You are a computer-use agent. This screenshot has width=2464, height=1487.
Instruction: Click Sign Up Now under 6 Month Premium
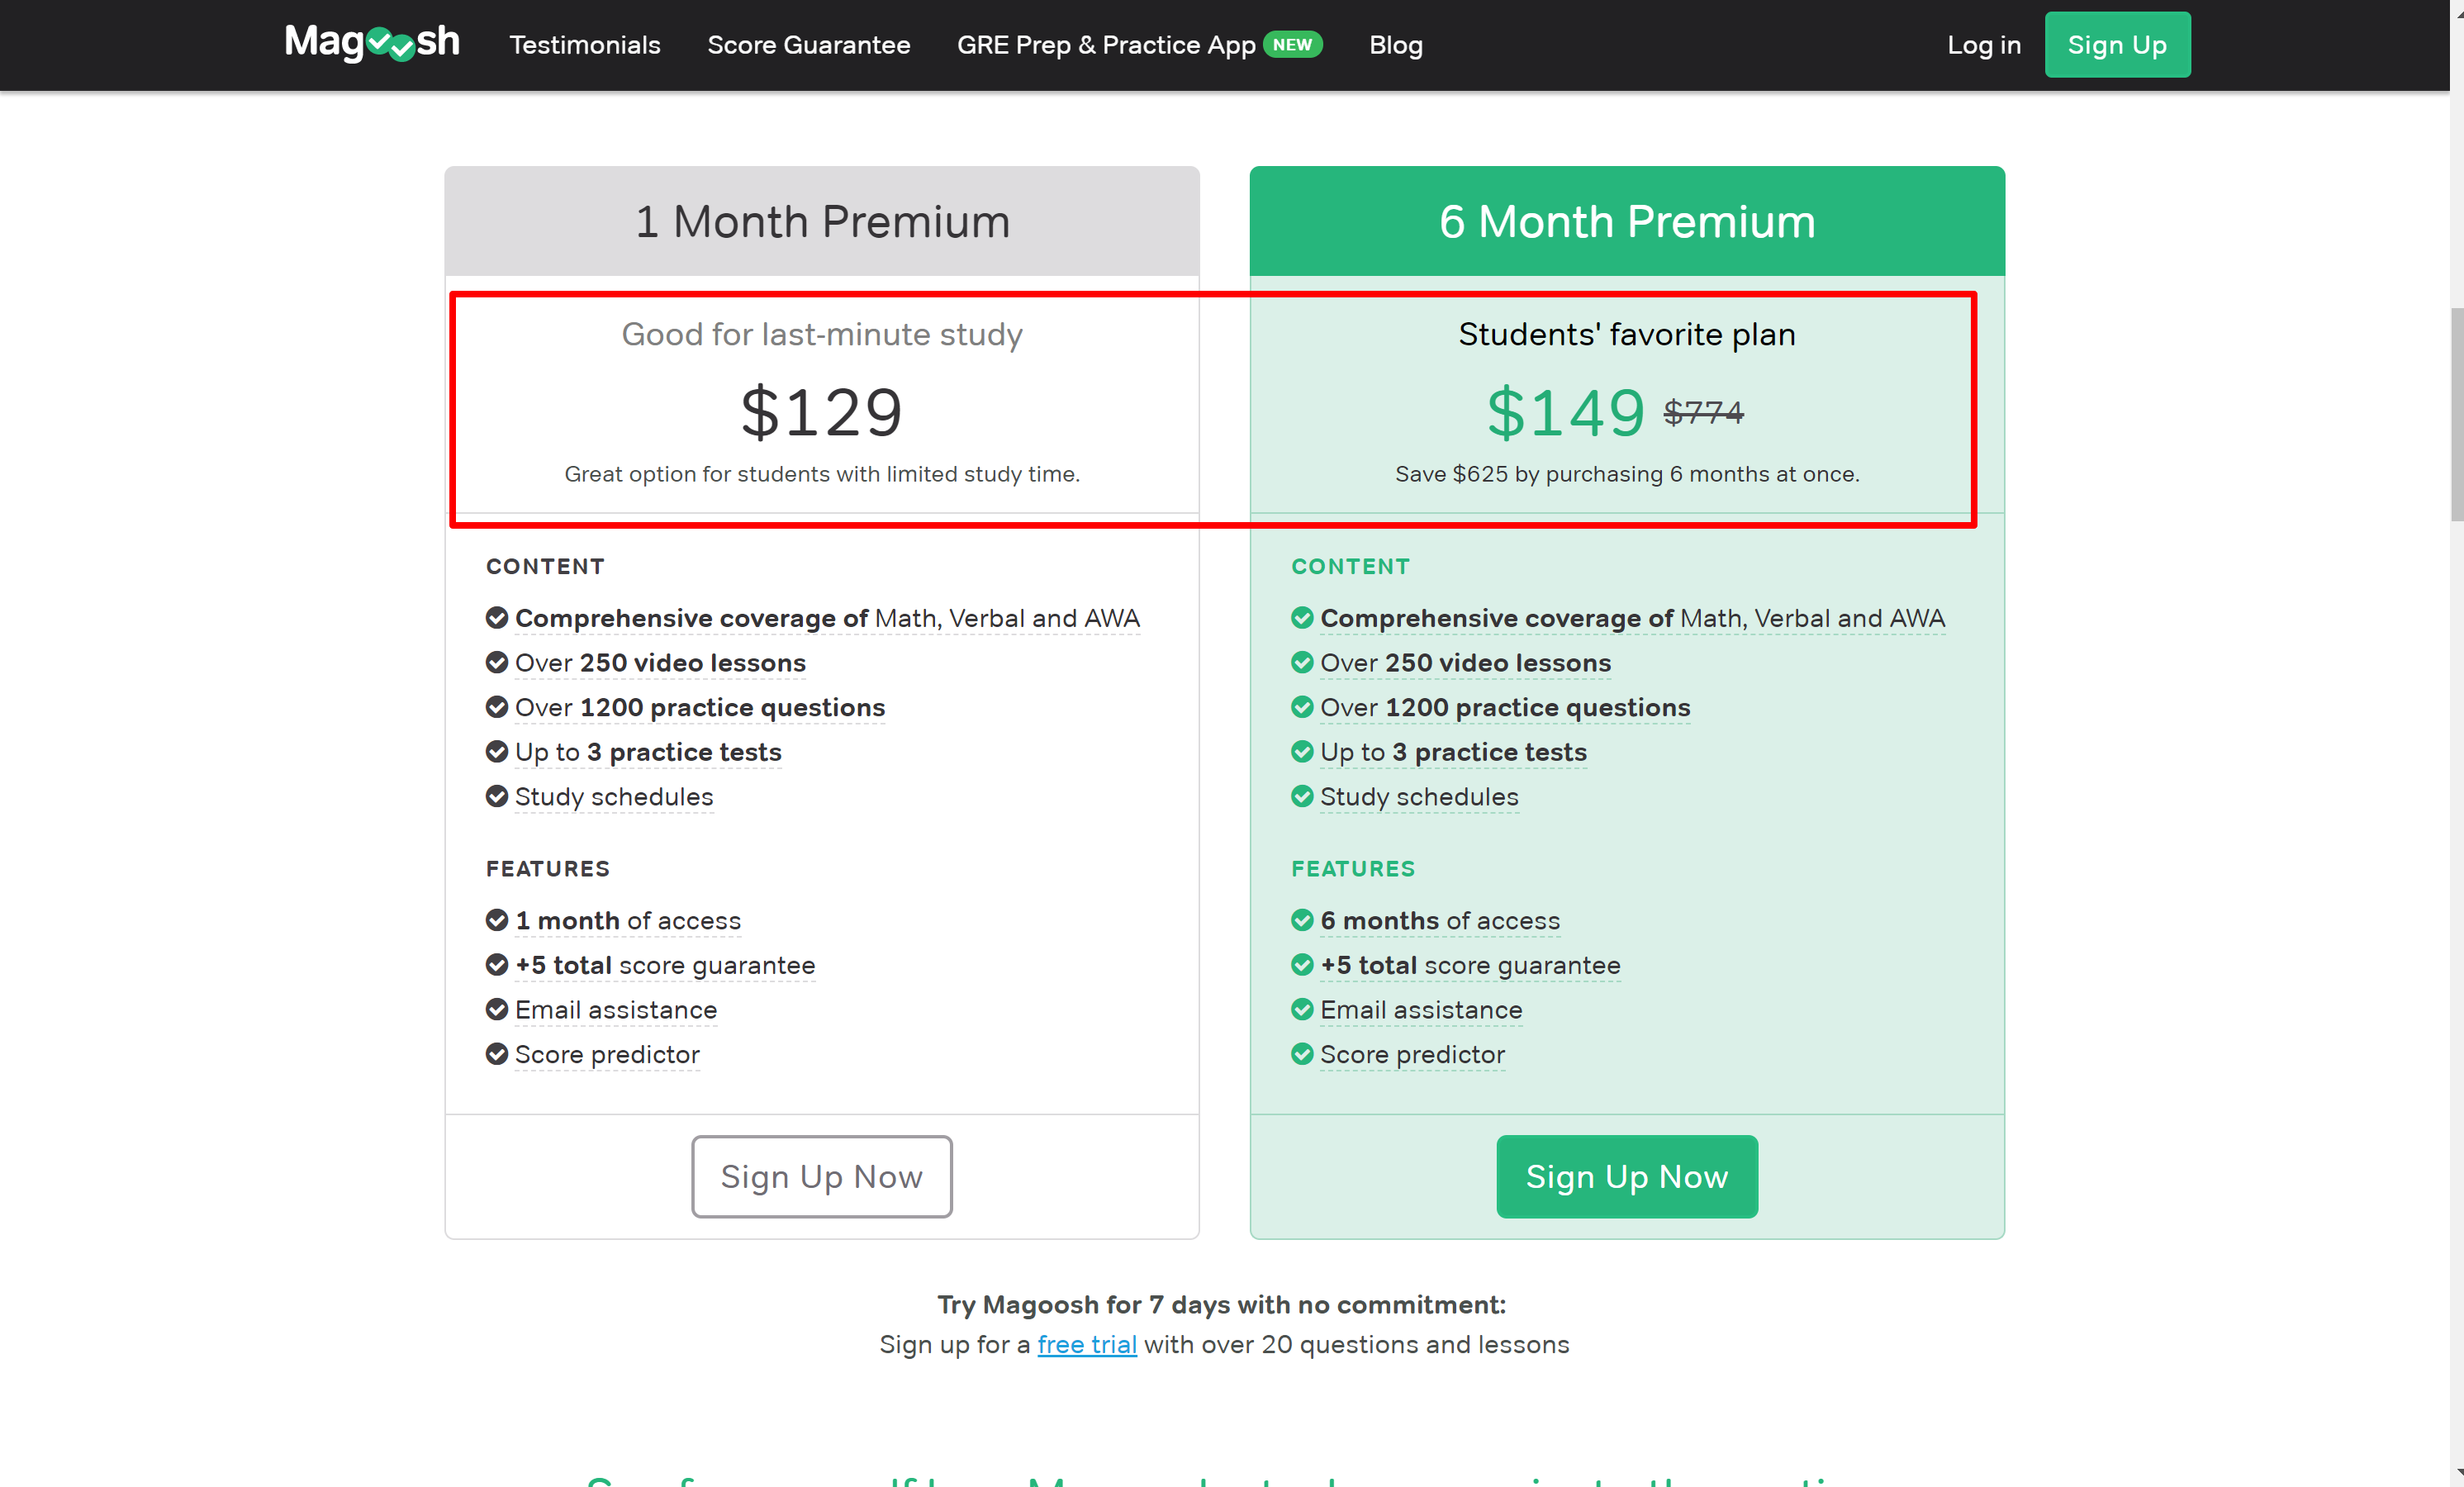[x=1626, y=1176]
